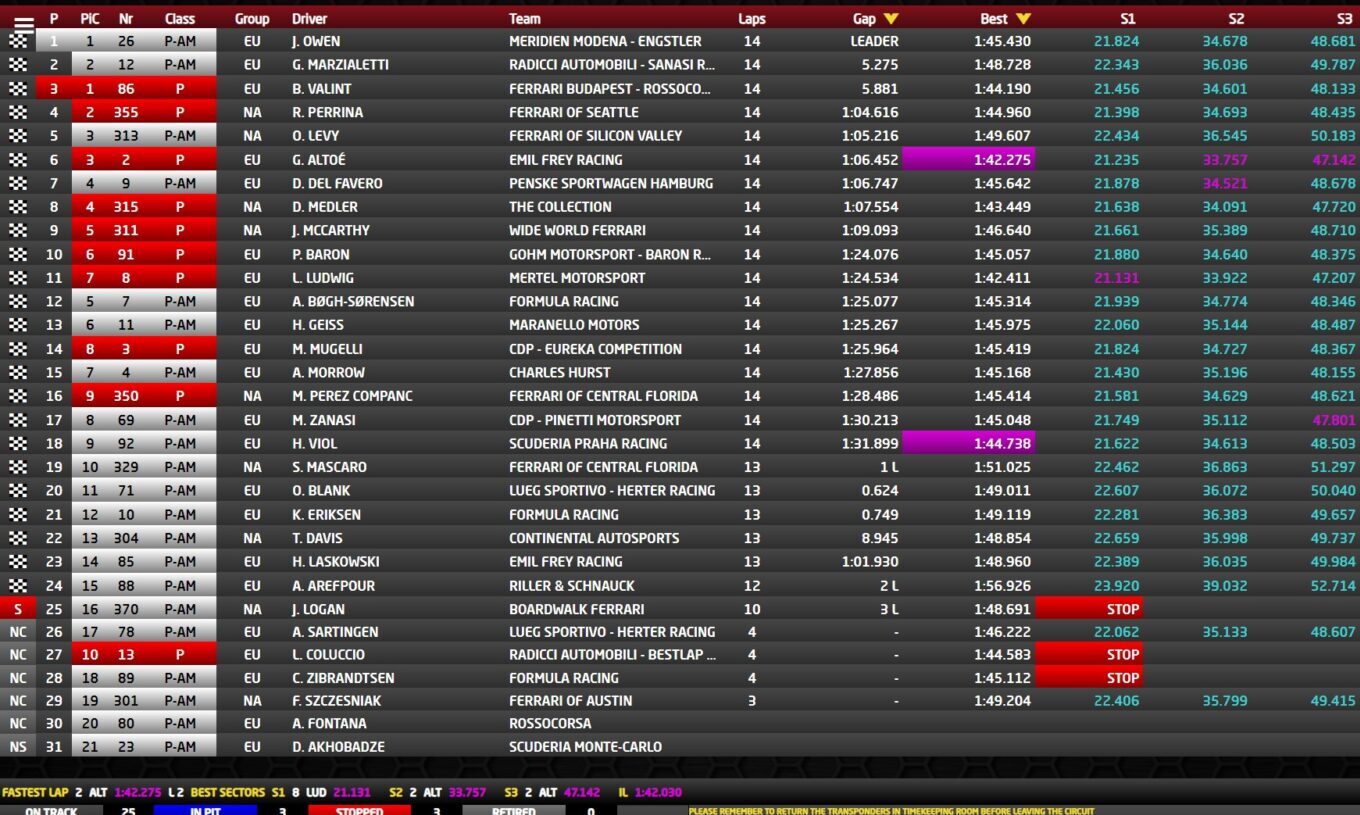Click the purple 1:44.738 best lap for H. Viol
The width and height of the screenshot is (1360, 815).
969,443
